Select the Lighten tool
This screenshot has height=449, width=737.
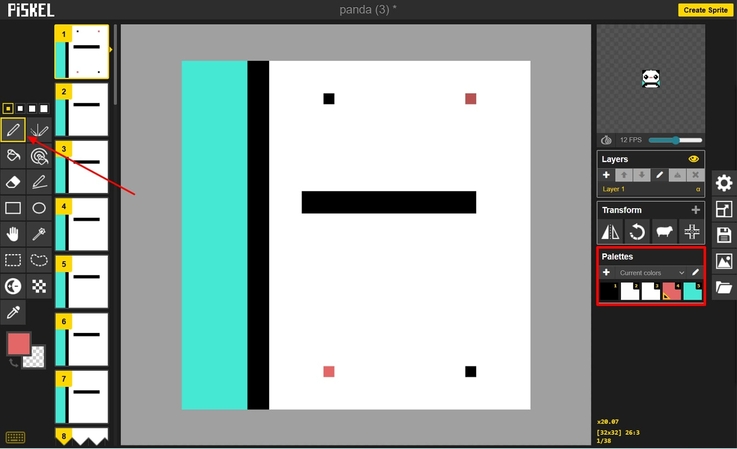(13, 286)
